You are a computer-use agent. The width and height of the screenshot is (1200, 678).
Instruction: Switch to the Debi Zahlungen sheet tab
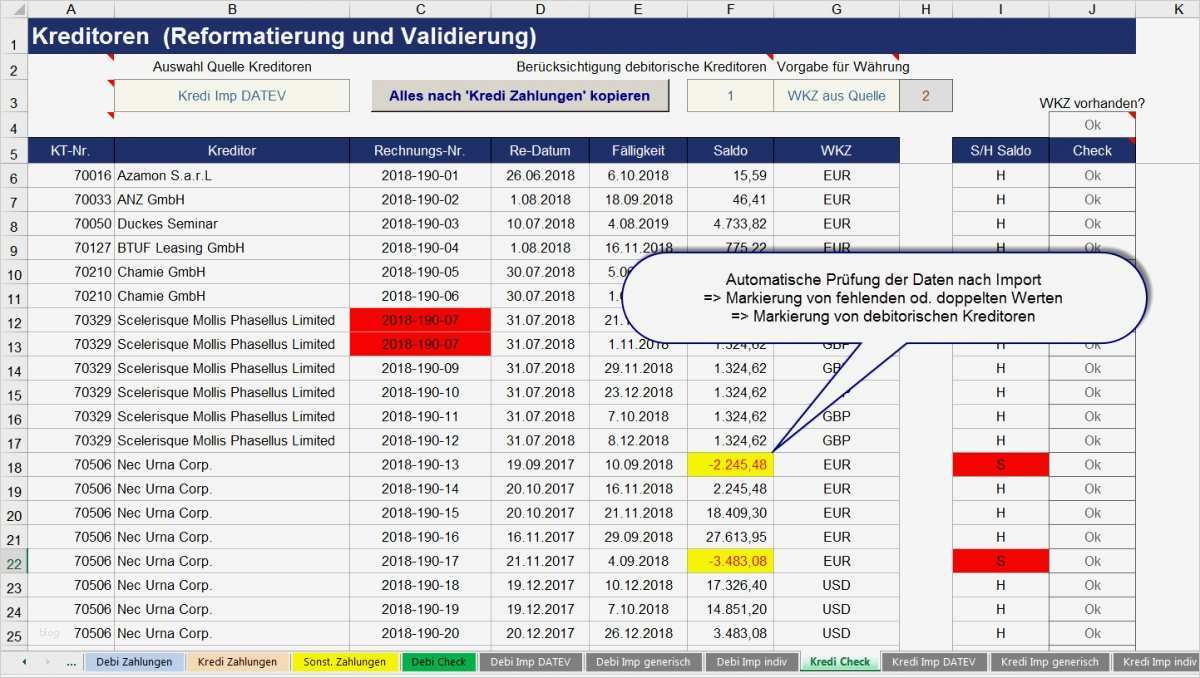pos(134,662)
